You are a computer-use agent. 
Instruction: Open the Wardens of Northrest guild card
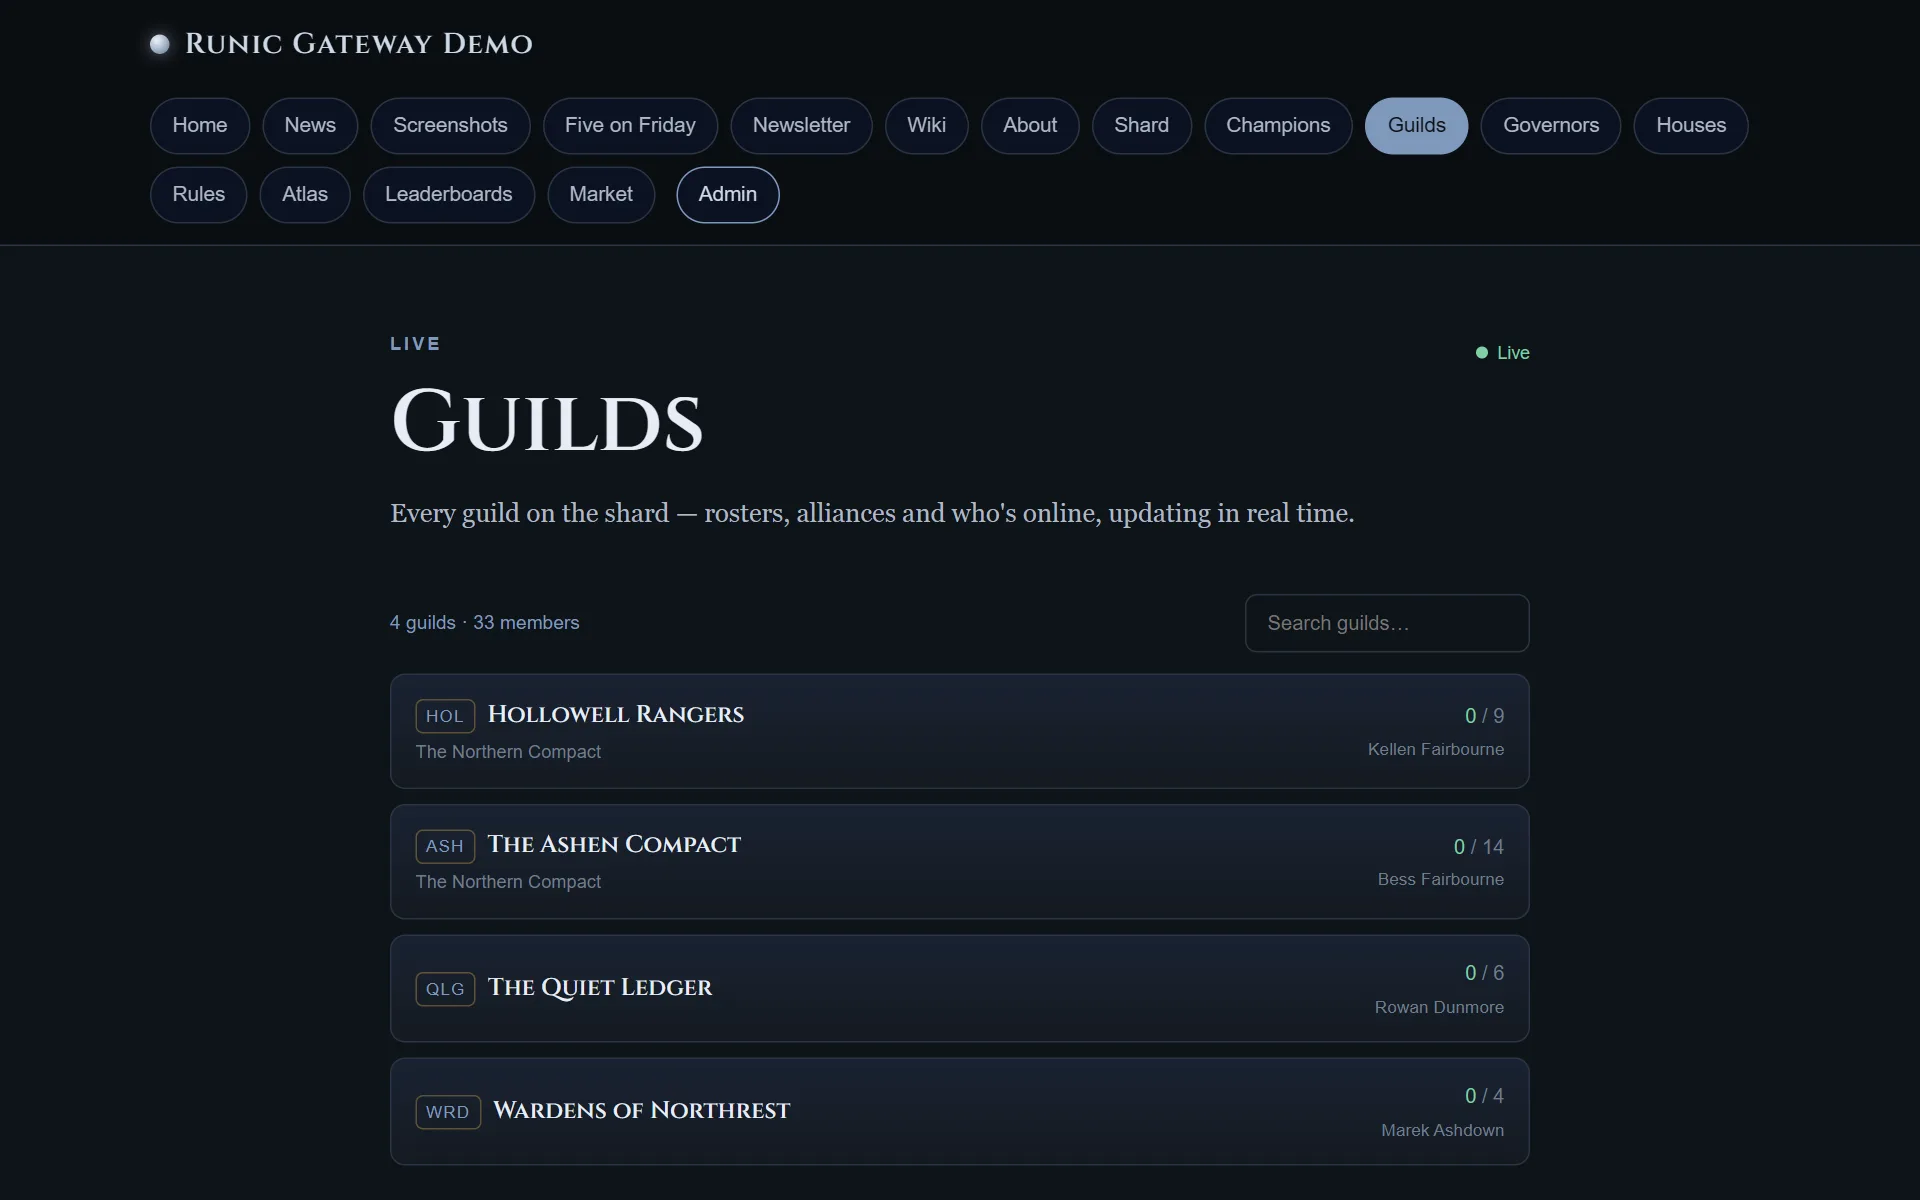tap(960, 1112)
